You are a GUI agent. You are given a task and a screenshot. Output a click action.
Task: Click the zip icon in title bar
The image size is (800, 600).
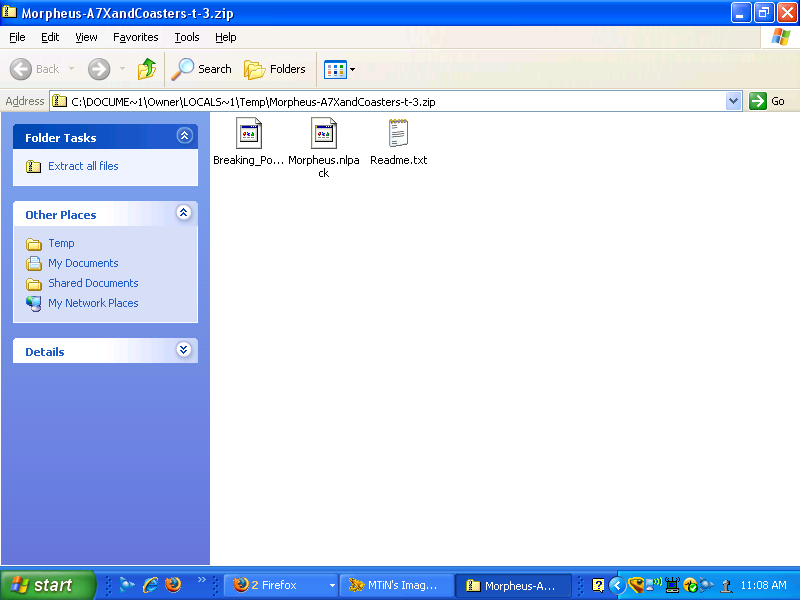[9, 12]
